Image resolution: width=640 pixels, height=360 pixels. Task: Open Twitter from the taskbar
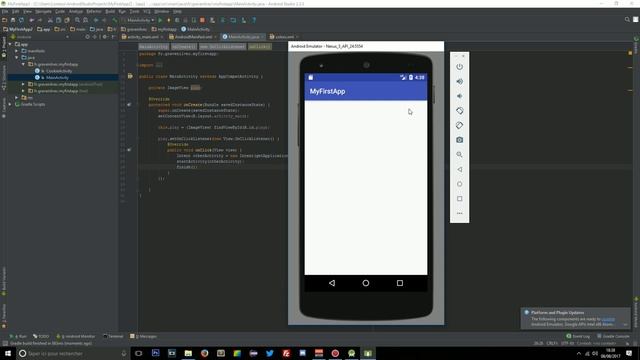point(270,353)
